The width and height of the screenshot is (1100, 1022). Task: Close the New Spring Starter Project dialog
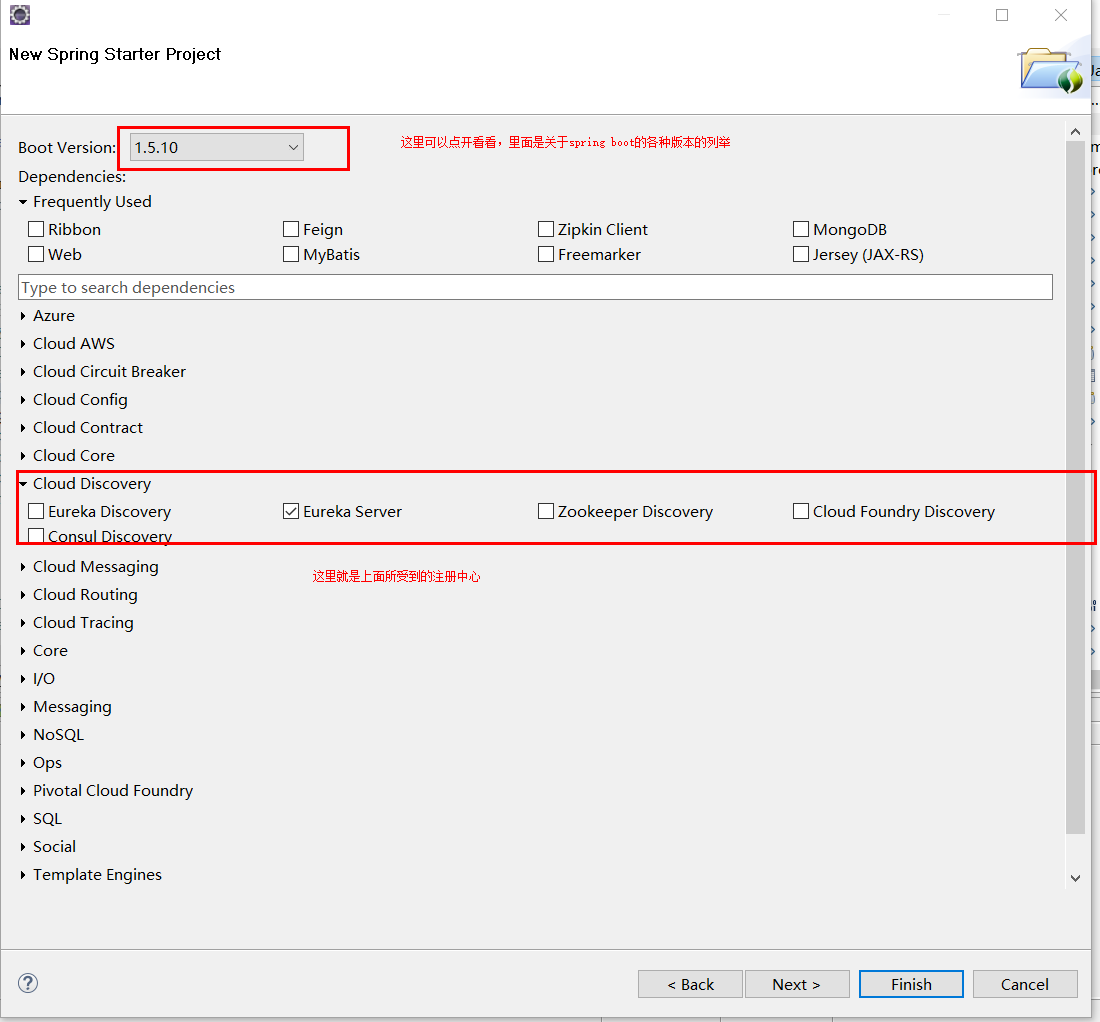coord(1061,15)
